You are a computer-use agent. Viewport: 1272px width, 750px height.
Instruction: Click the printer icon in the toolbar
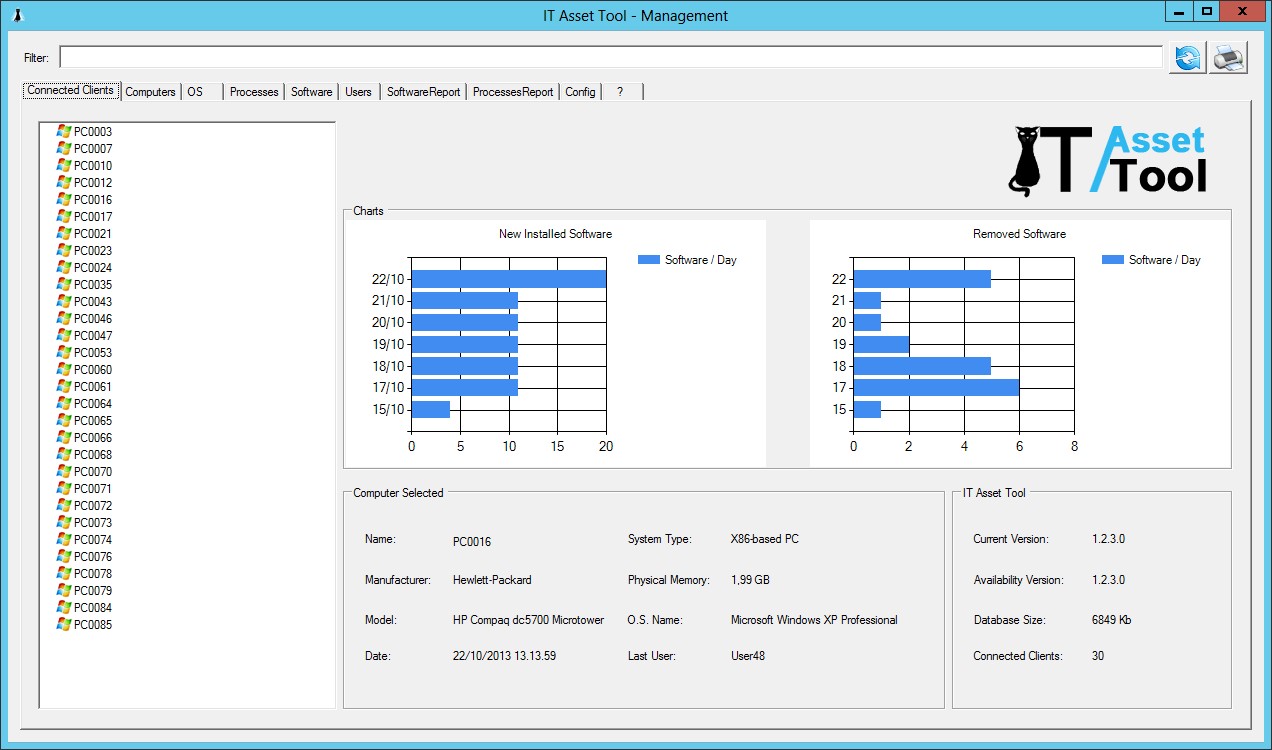tap(1228, 58)
